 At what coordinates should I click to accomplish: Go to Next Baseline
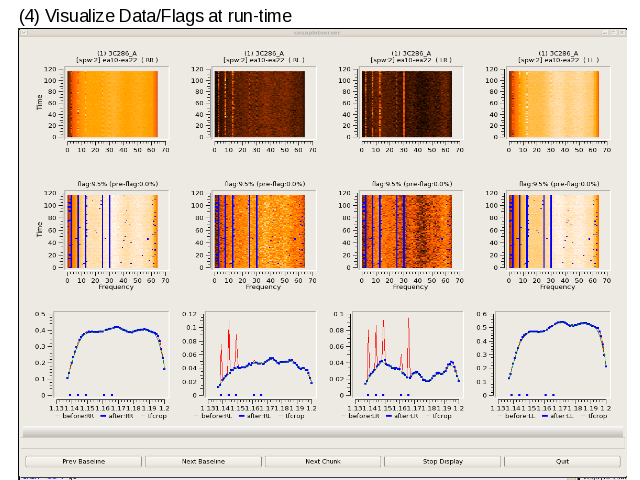pos(203,461)
